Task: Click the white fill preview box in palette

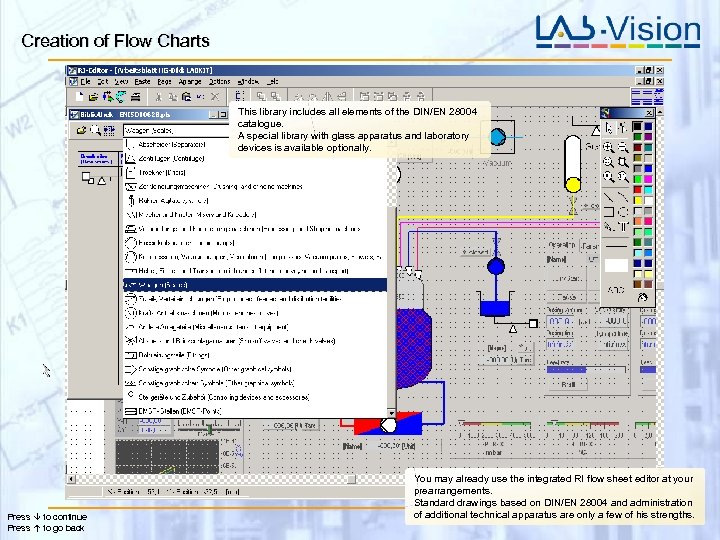Action: tap(616, 266)
